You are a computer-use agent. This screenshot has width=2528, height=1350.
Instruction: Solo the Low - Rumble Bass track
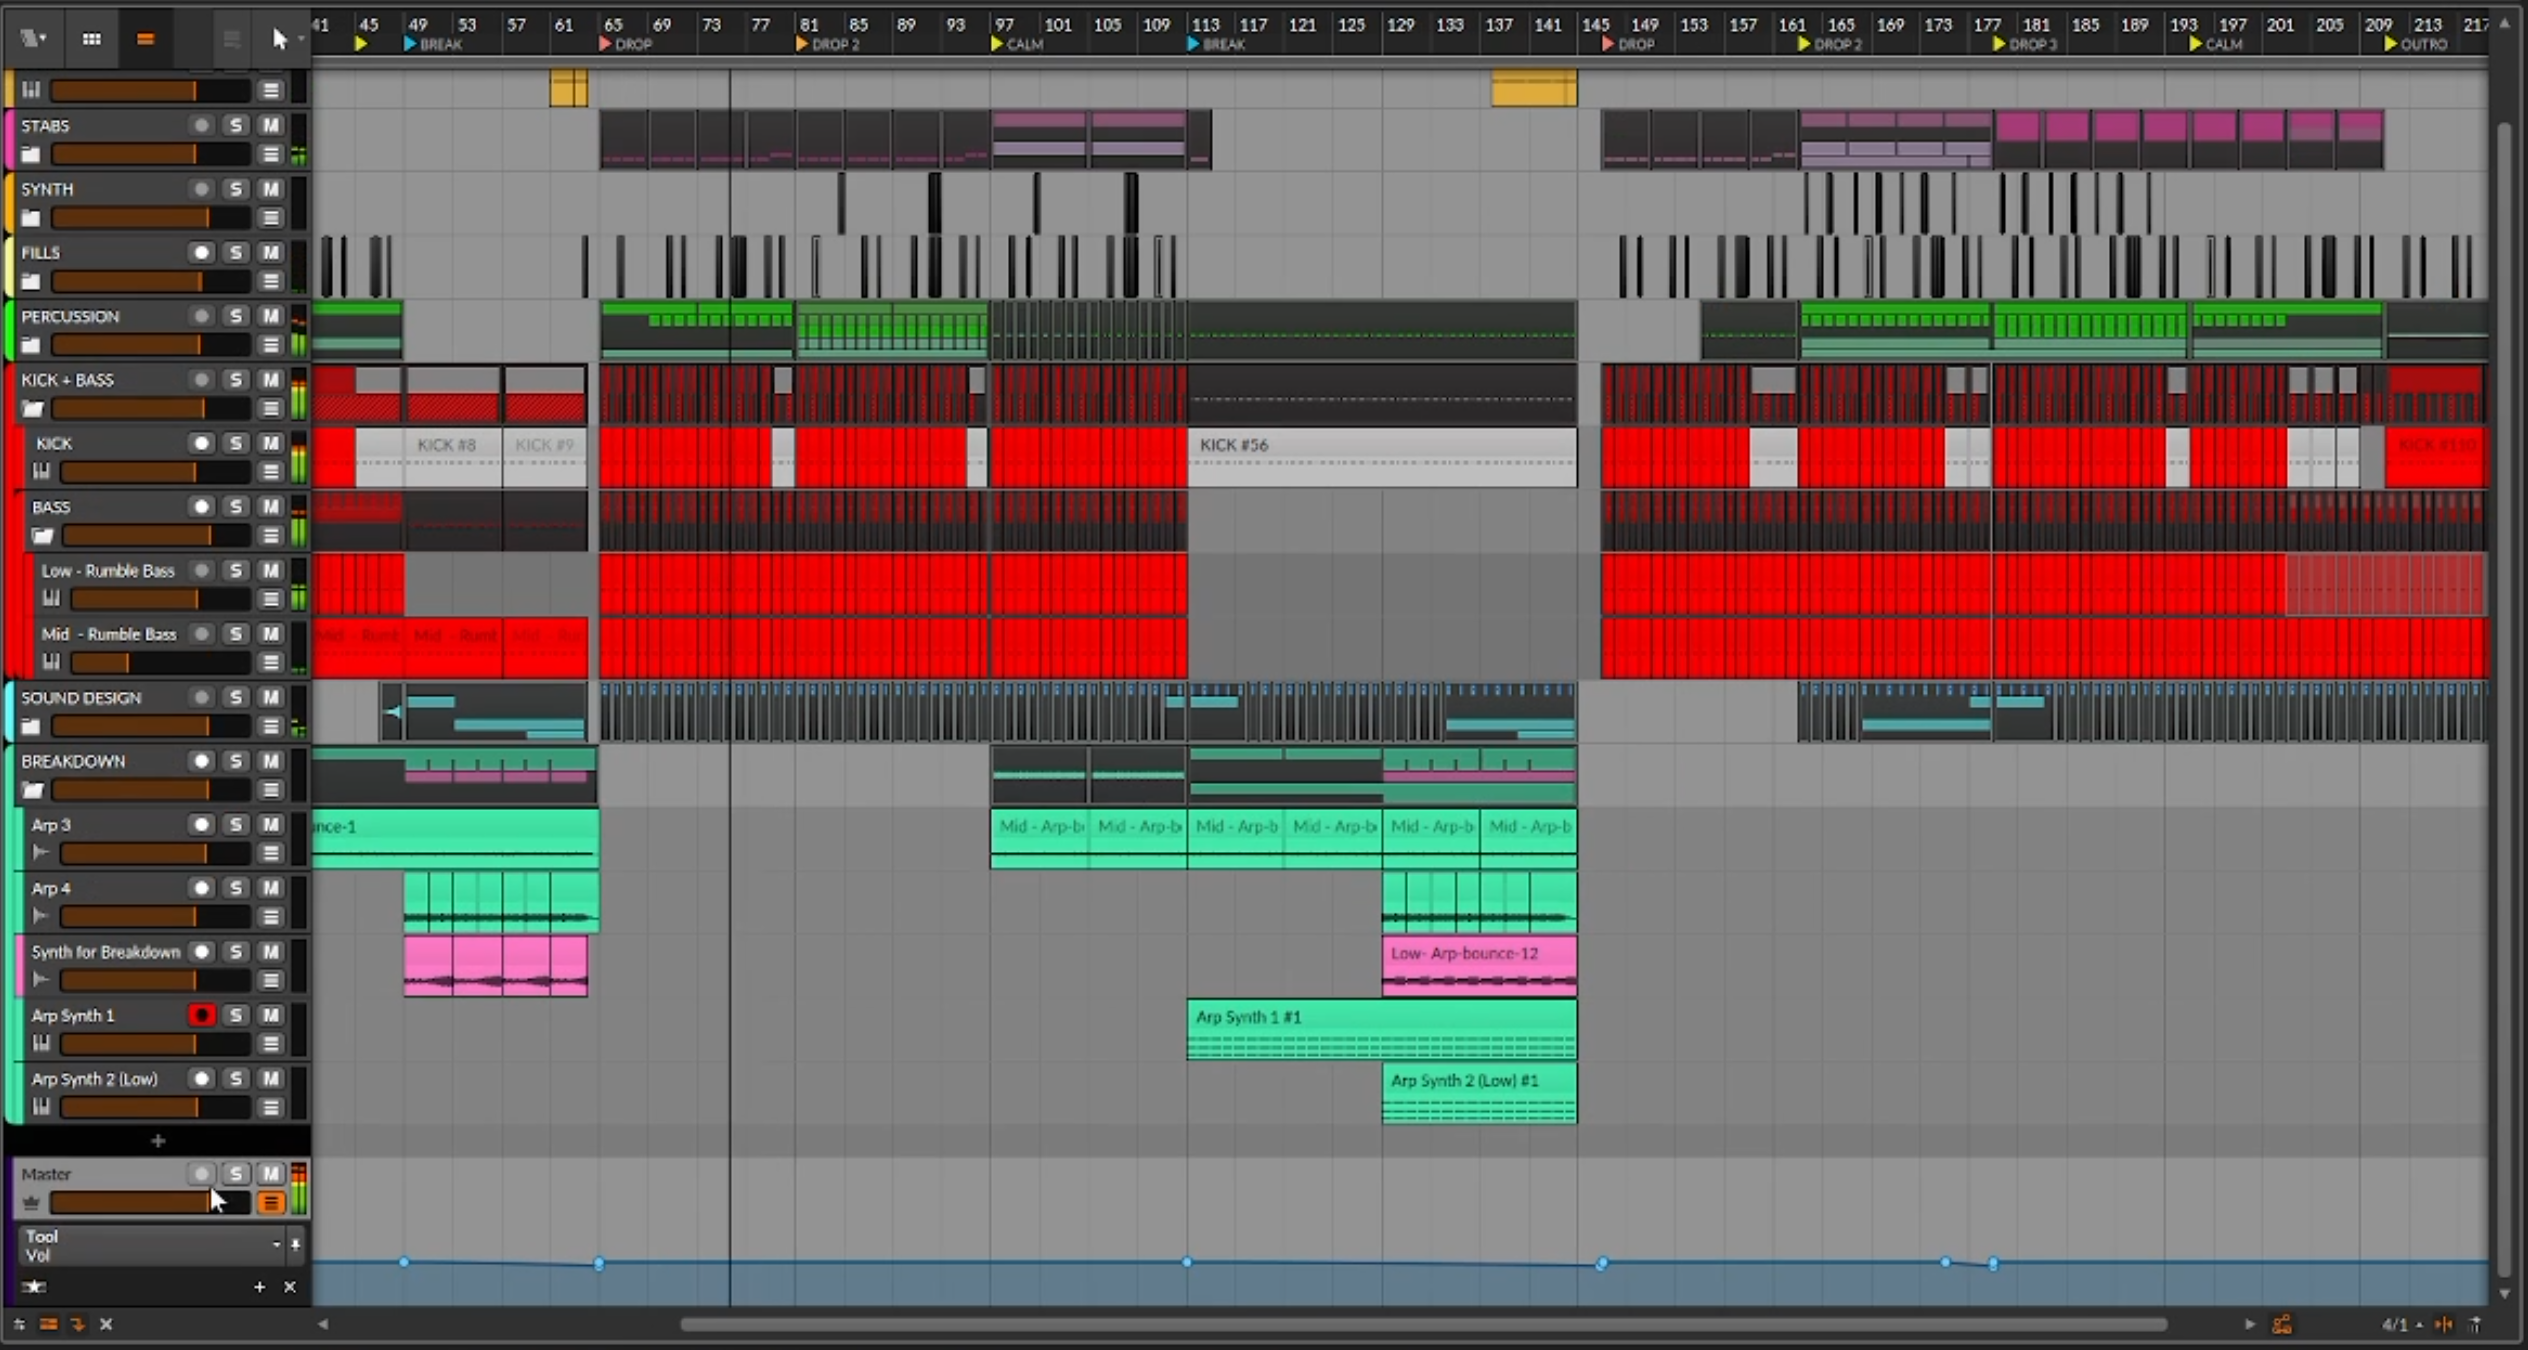pos(235,570)
